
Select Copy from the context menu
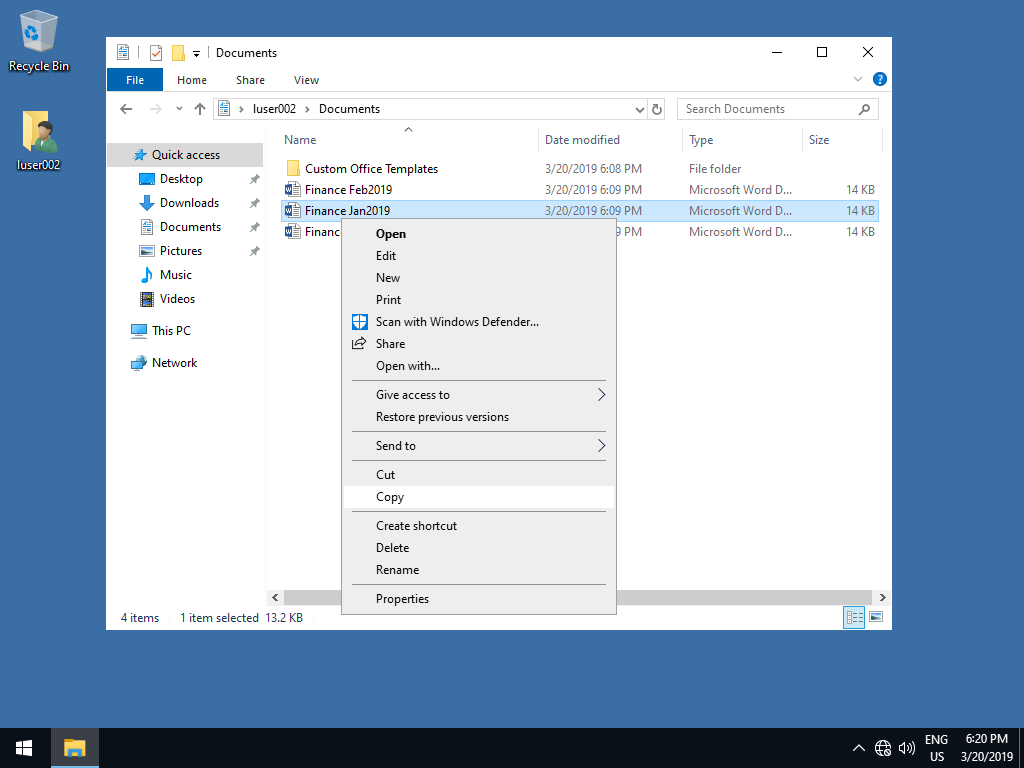coord(390,497)
